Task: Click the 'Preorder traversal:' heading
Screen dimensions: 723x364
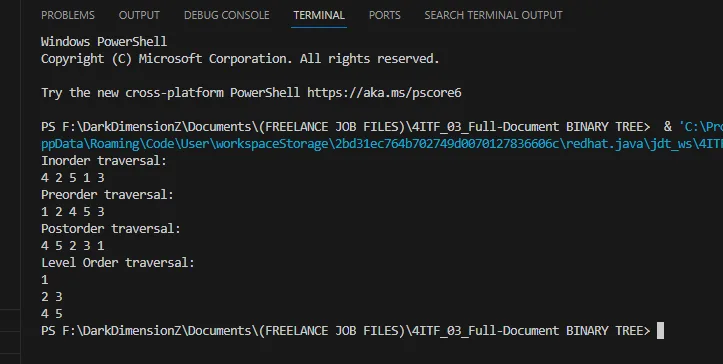Action: 107,195
